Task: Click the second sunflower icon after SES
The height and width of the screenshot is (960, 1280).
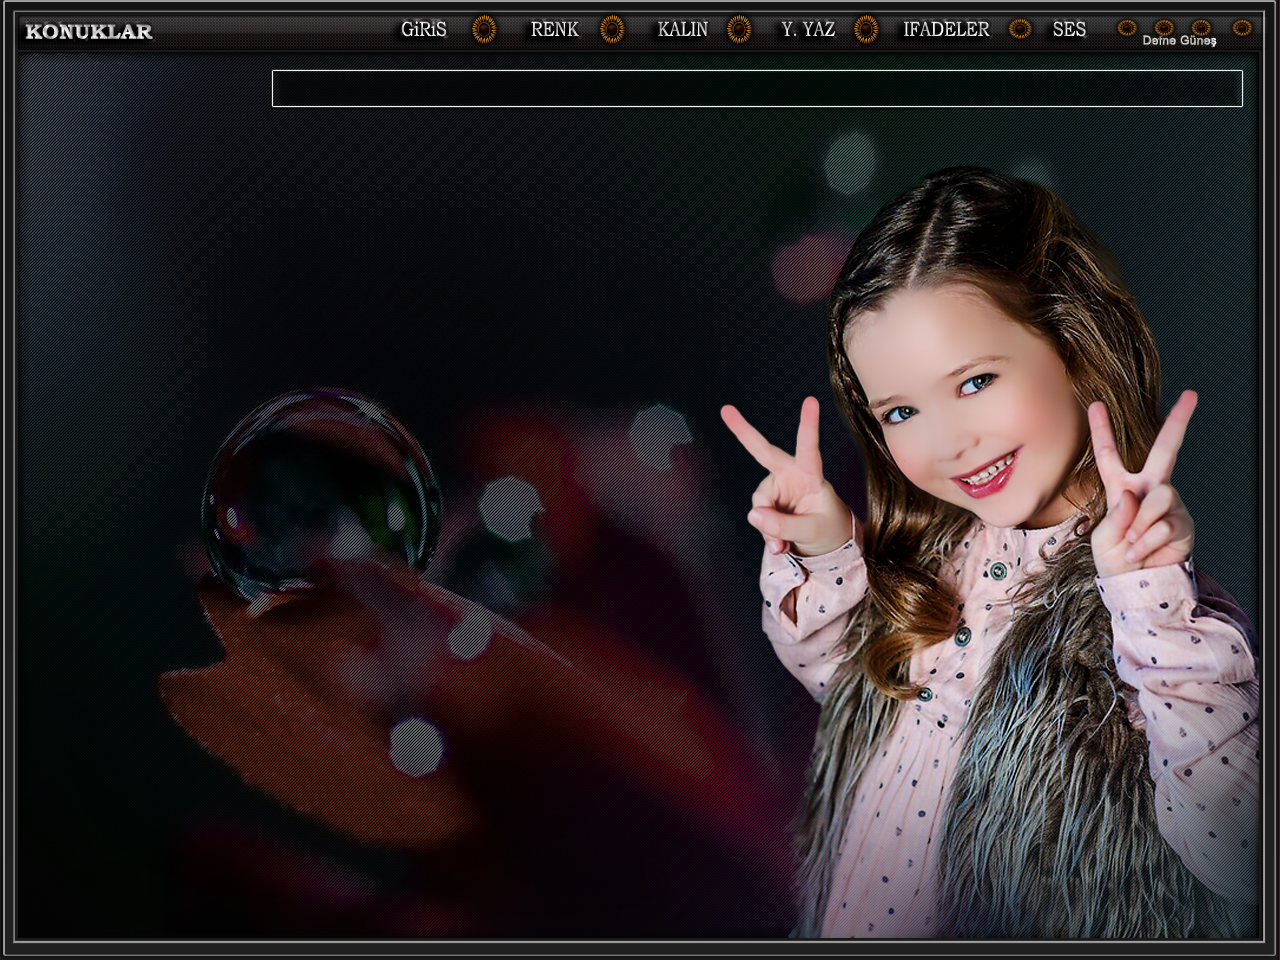Action: click(1164, 27)
